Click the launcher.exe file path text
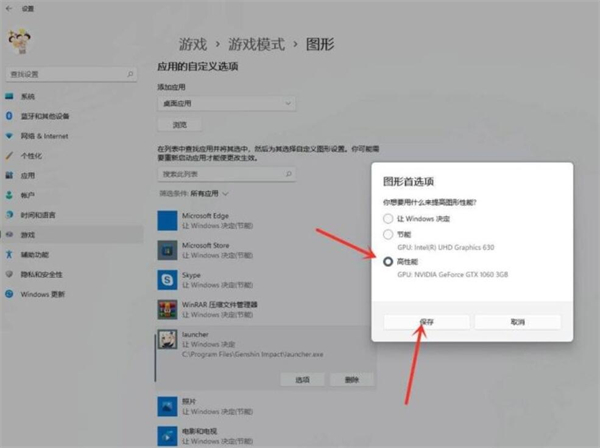This screenshot has width=600, height=448. coord(253,354)
